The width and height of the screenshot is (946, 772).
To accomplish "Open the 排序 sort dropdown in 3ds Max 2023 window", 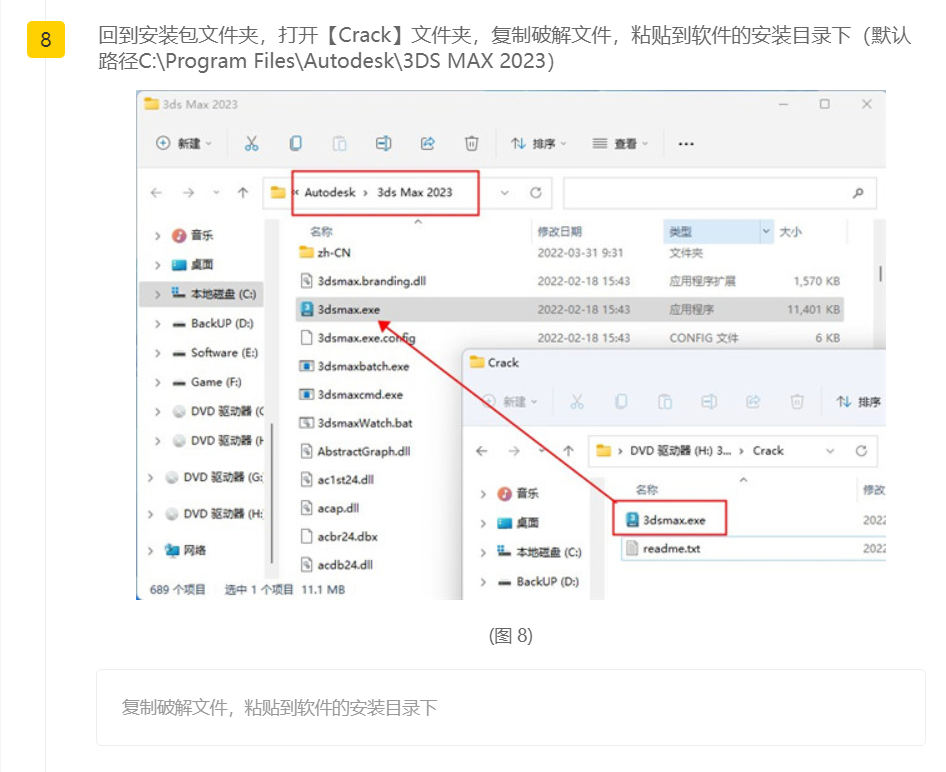I will coord(538,144).
